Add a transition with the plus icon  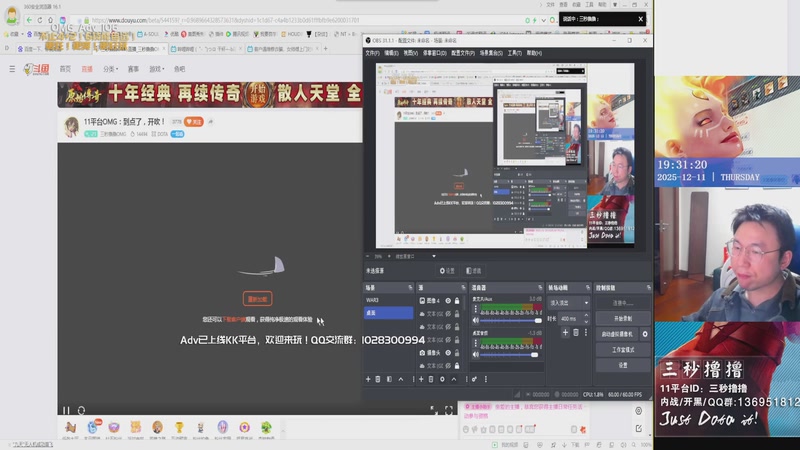click(565, 333)
